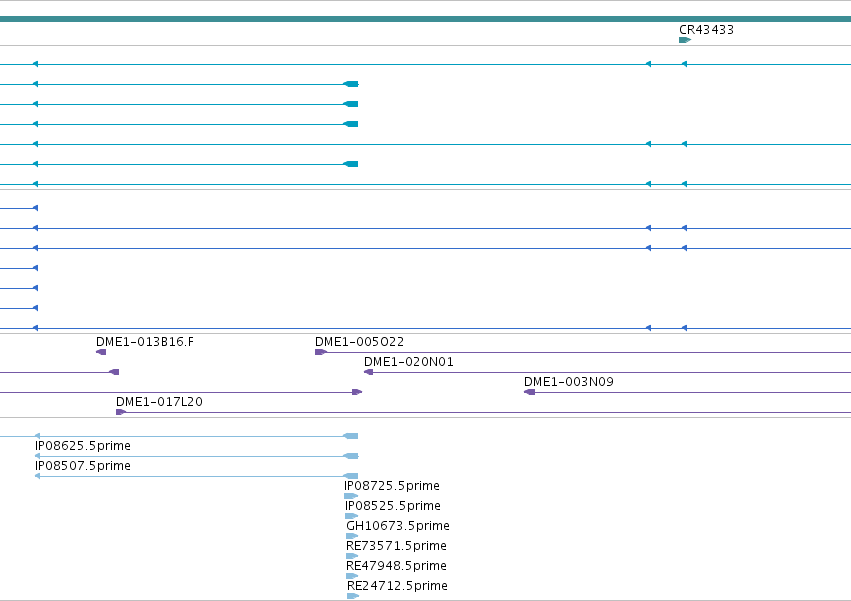Screen dimensions: 851x601
Task: Click the DME1-005O22 label
Action: (359, 342)
